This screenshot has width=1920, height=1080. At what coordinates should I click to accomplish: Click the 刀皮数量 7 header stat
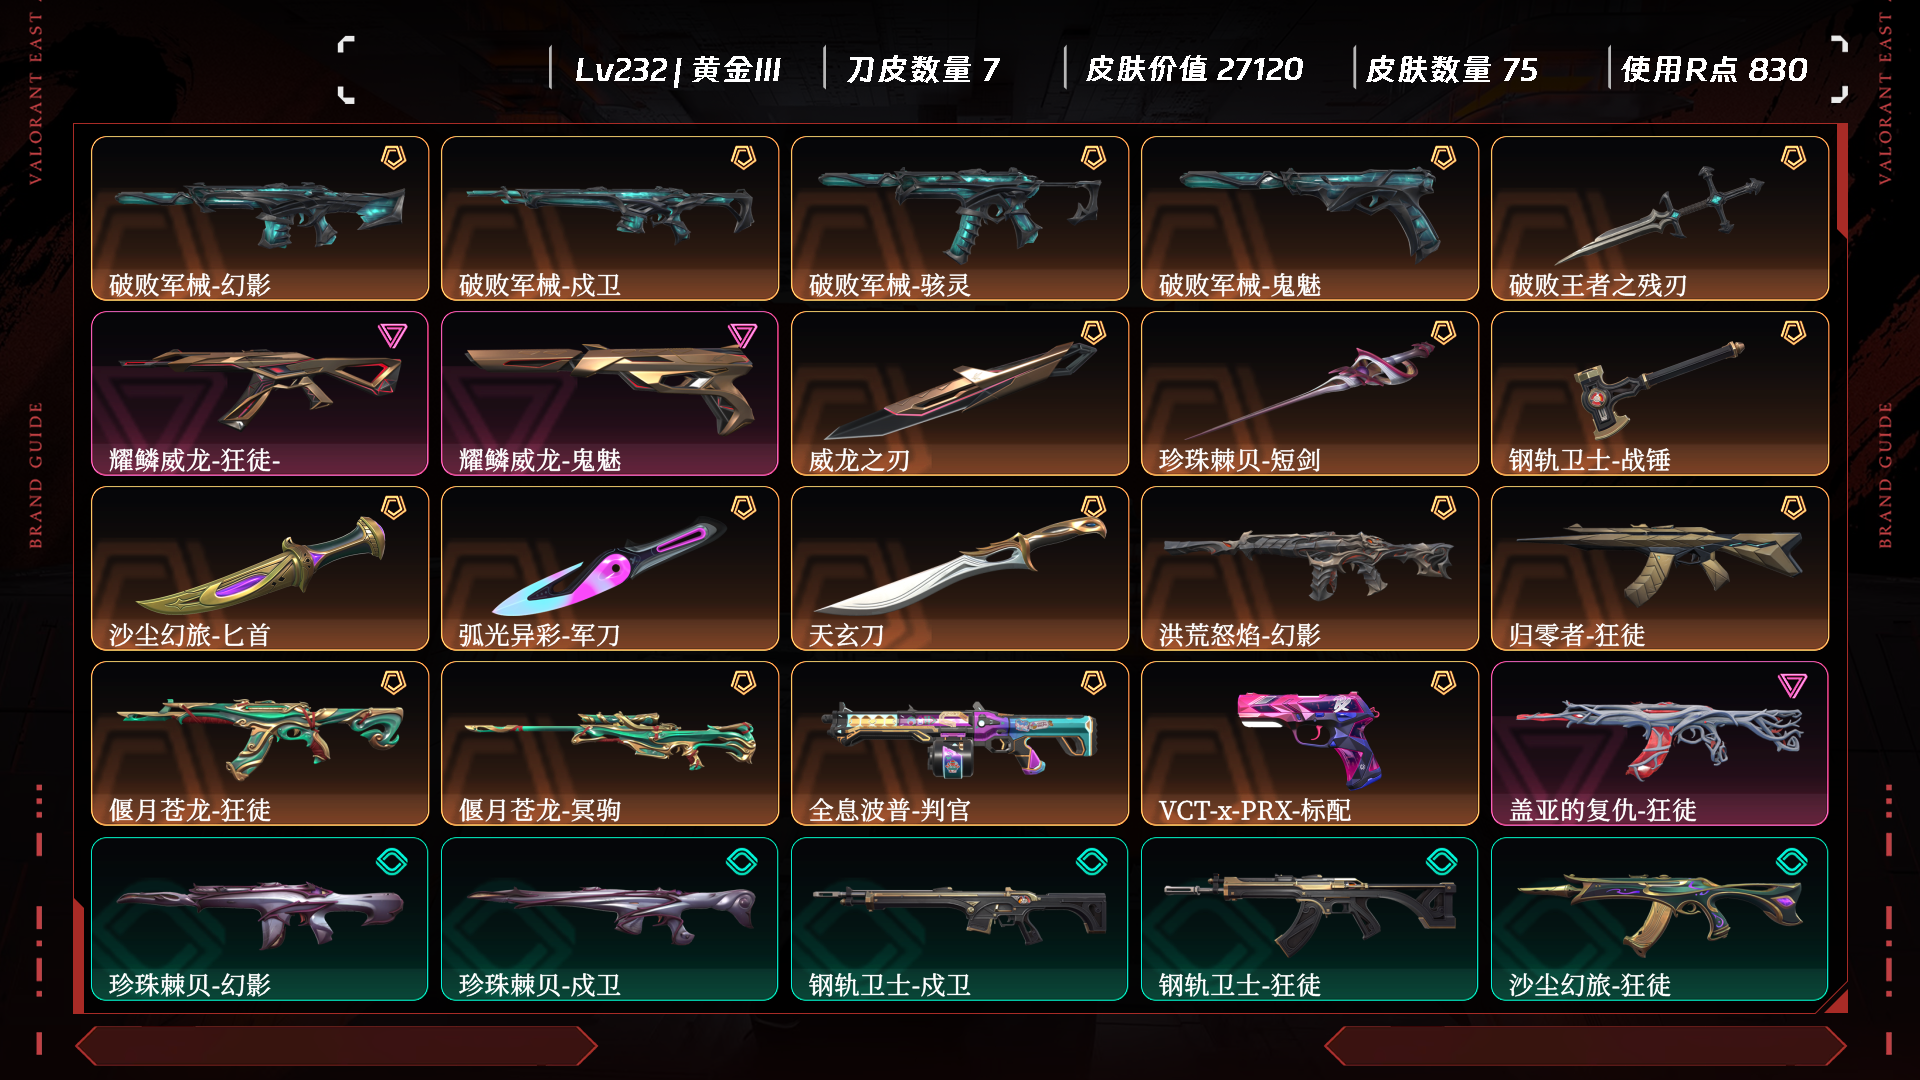(x=922, y=69)
